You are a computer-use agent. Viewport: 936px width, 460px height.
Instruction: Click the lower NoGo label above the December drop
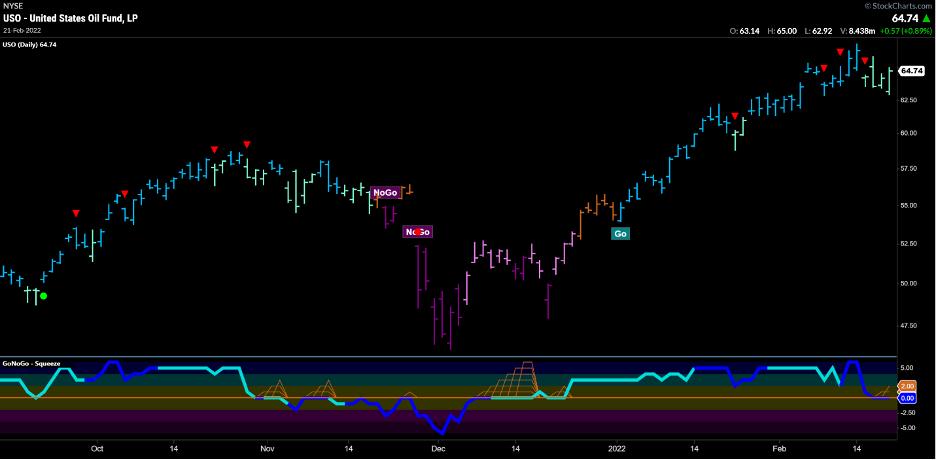(x=416, y=232)
